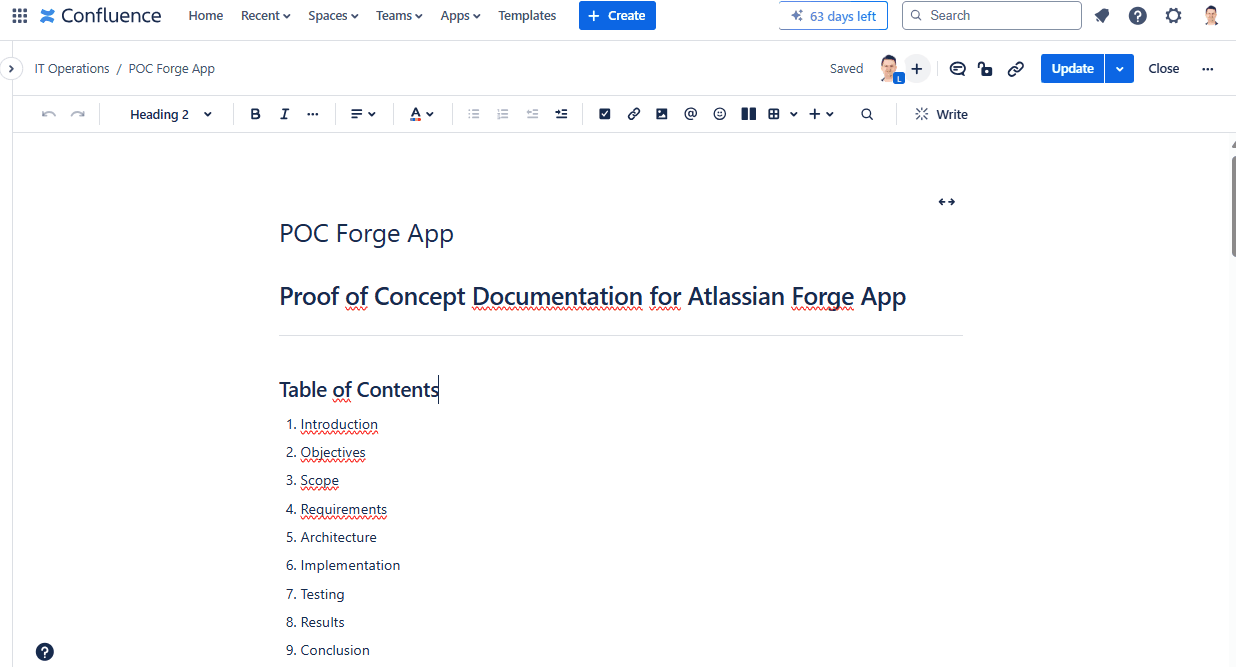Open the text color picker
Viewport: 1236px width, 667px height.
(x=422, y=114)
